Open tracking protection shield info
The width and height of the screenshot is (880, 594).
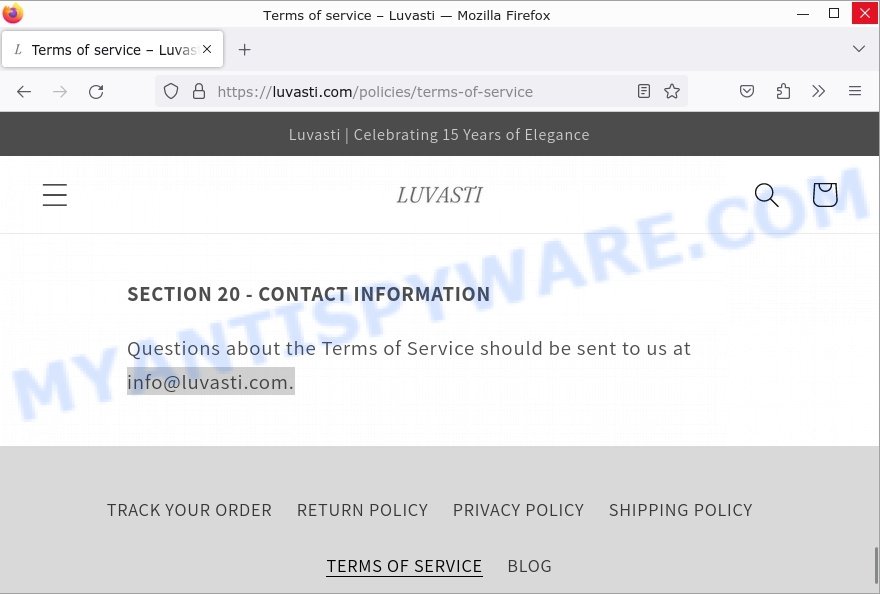171,91
